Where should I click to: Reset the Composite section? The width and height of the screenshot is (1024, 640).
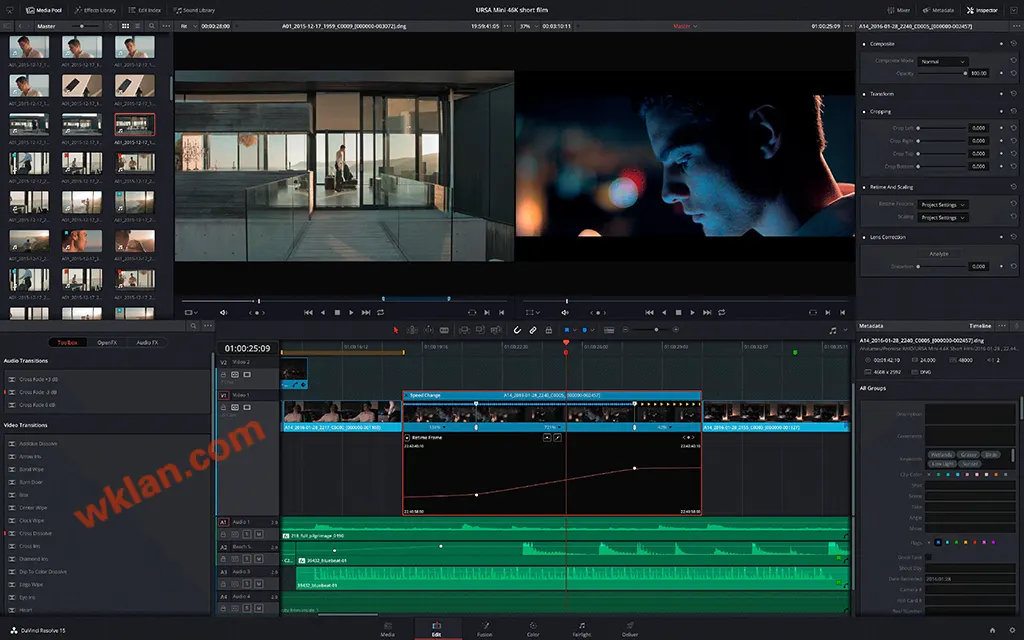tap(1014, 44)
